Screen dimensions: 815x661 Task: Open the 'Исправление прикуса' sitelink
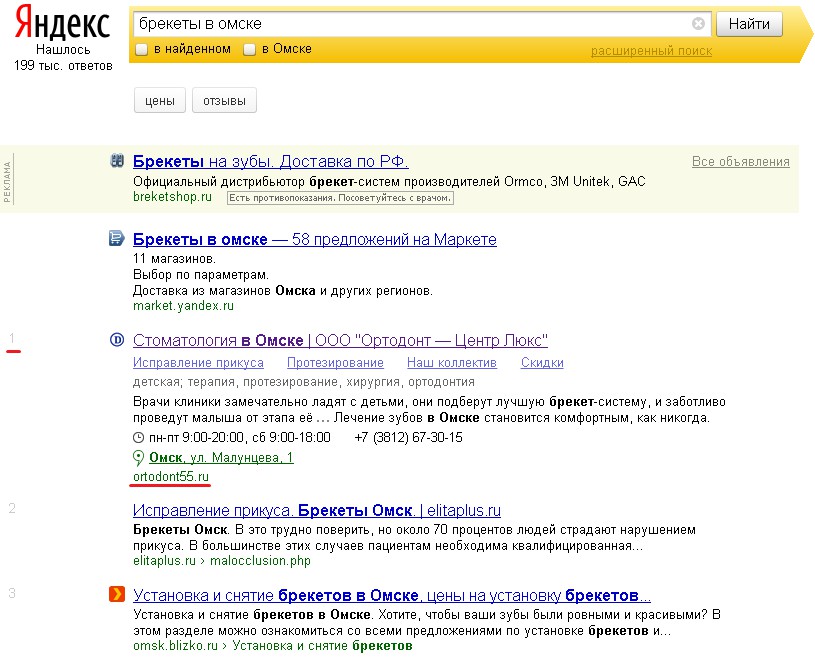click(199, 363)
